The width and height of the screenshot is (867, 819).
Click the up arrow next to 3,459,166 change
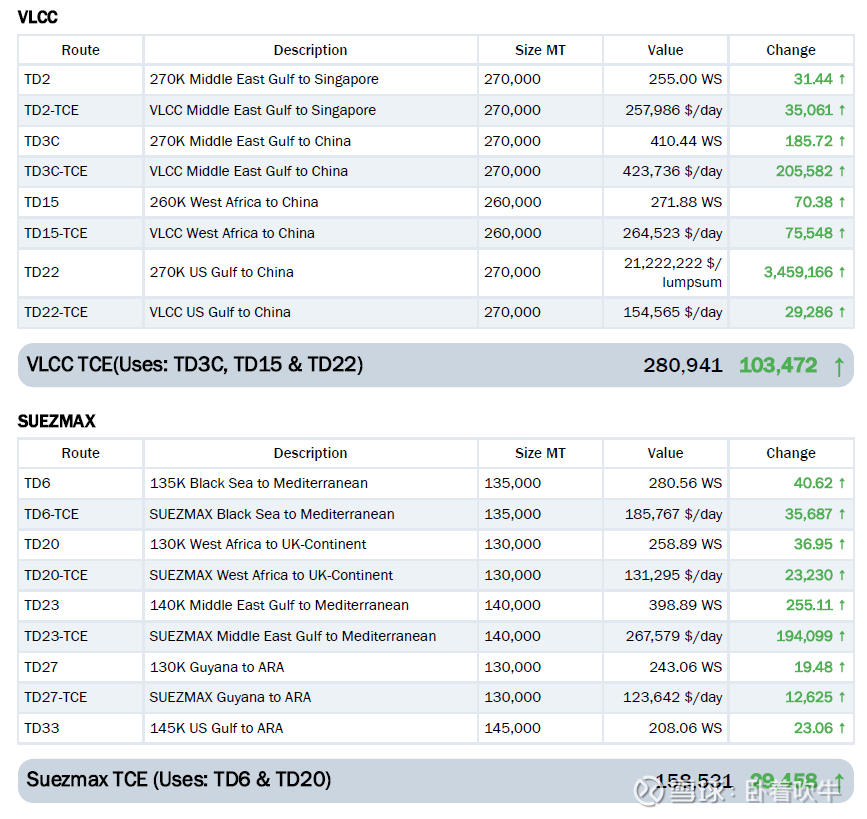(842, 272)
